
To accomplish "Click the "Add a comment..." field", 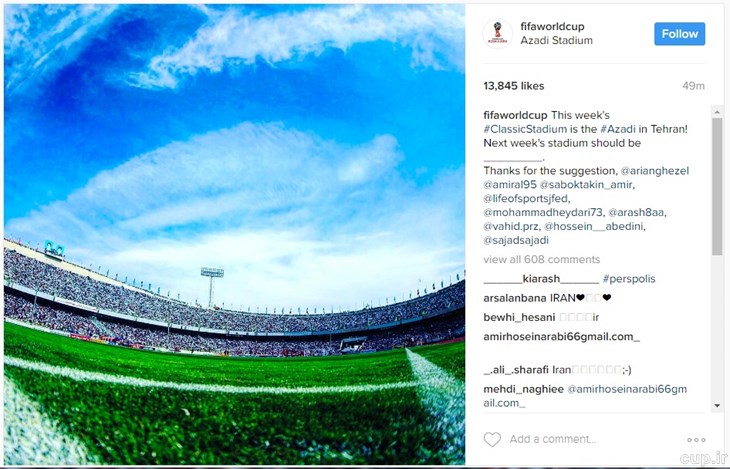I will coord(553,439).
